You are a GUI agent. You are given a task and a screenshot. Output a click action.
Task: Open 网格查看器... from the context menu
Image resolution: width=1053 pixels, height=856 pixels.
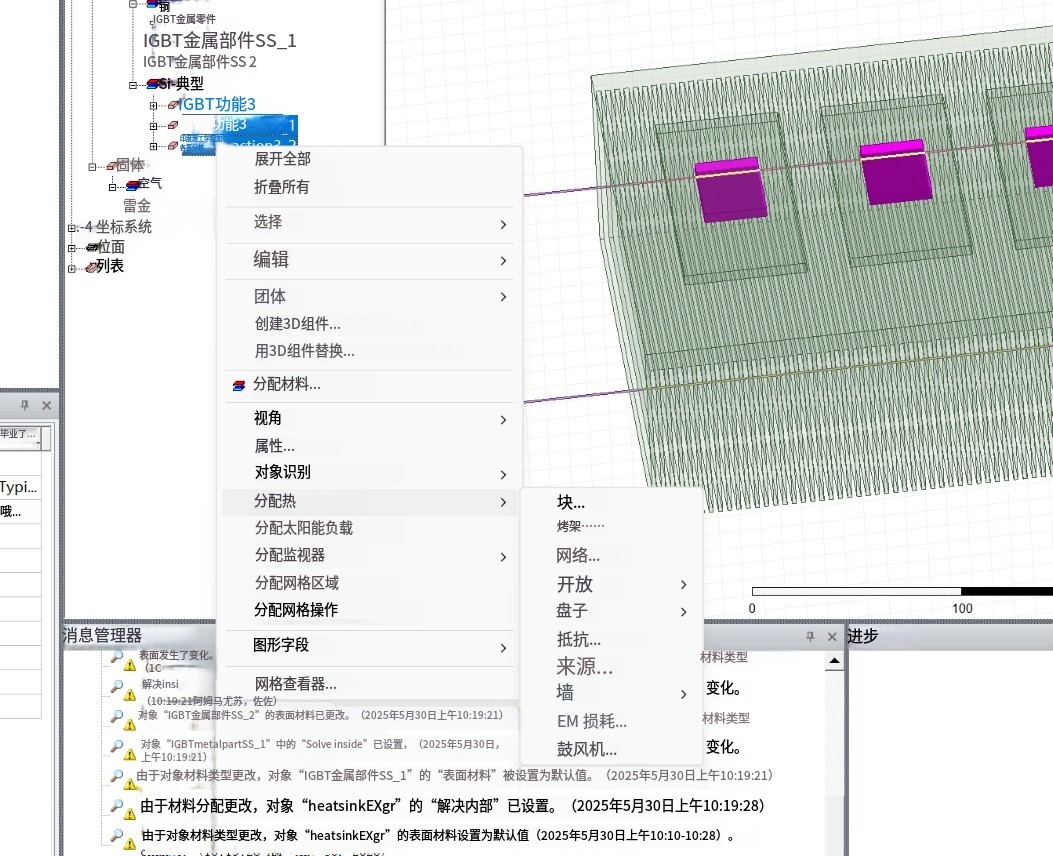(294, 683)
